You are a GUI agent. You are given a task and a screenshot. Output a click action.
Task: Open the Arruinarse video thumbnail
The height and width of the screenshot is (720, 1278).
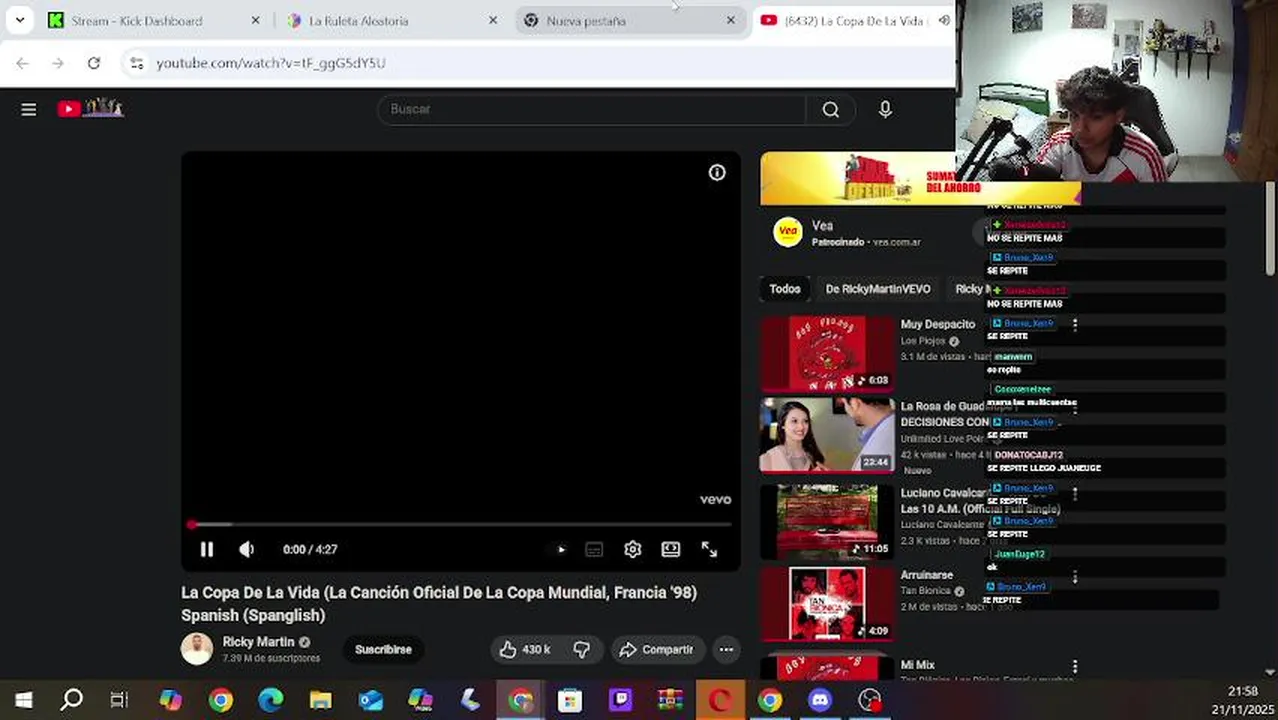coord(827,604)
